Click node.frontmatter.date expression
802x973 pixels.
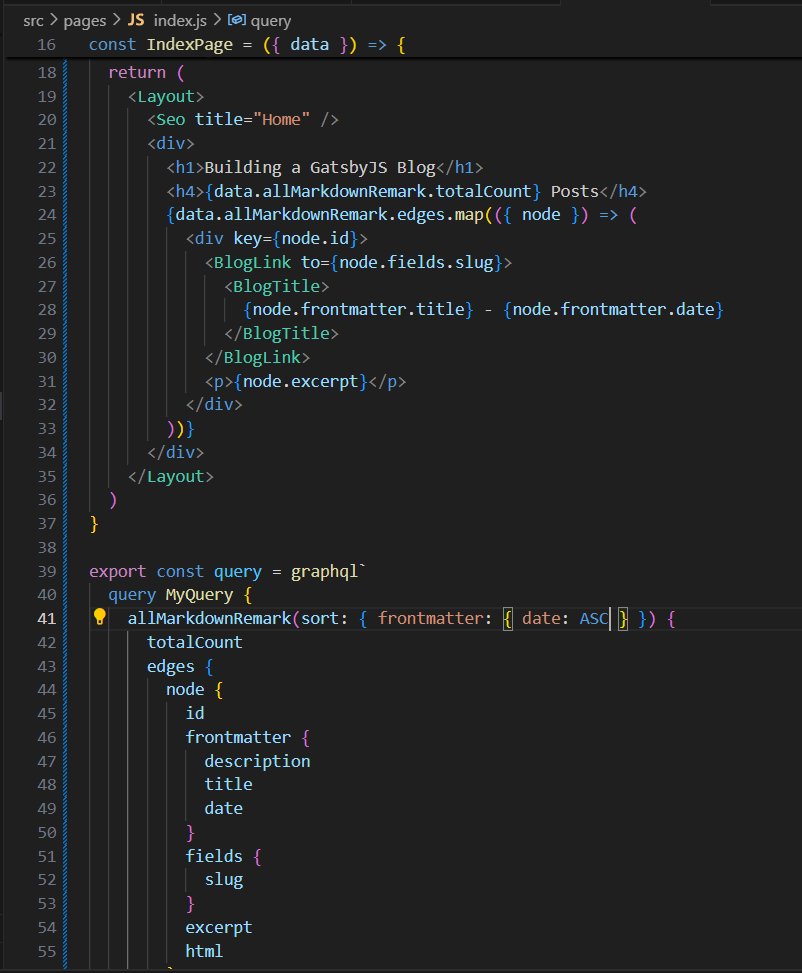613,310
